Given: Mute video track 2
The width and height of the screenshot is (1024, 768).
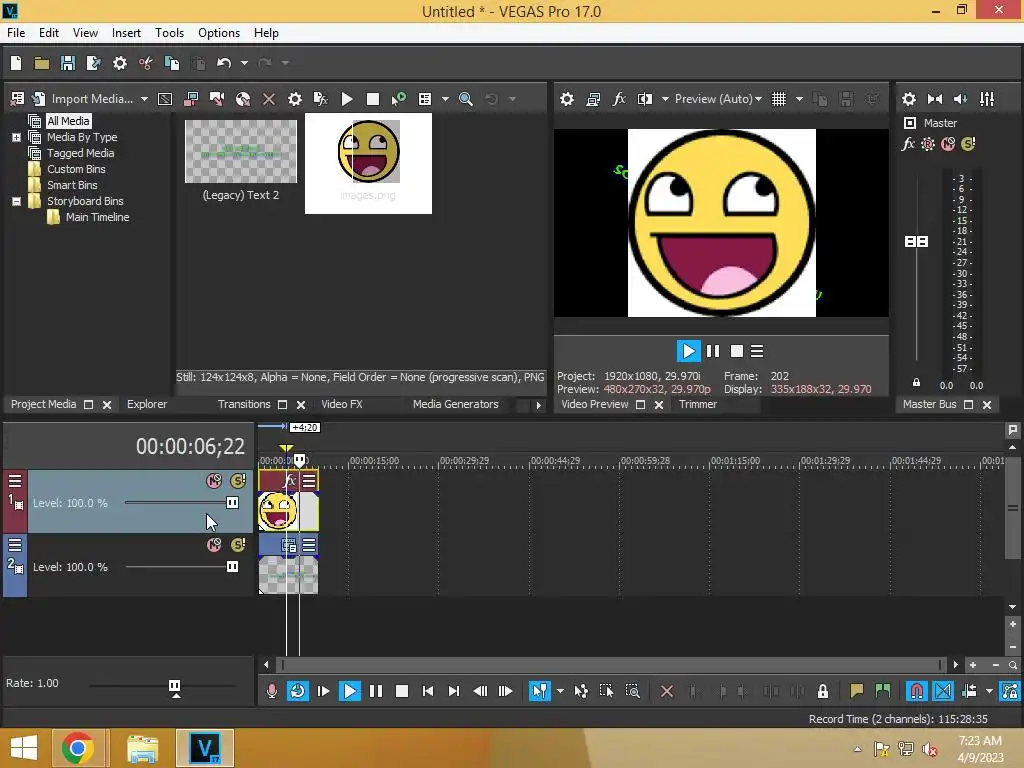Looking at the screenshot, I should tap(214, 545).
